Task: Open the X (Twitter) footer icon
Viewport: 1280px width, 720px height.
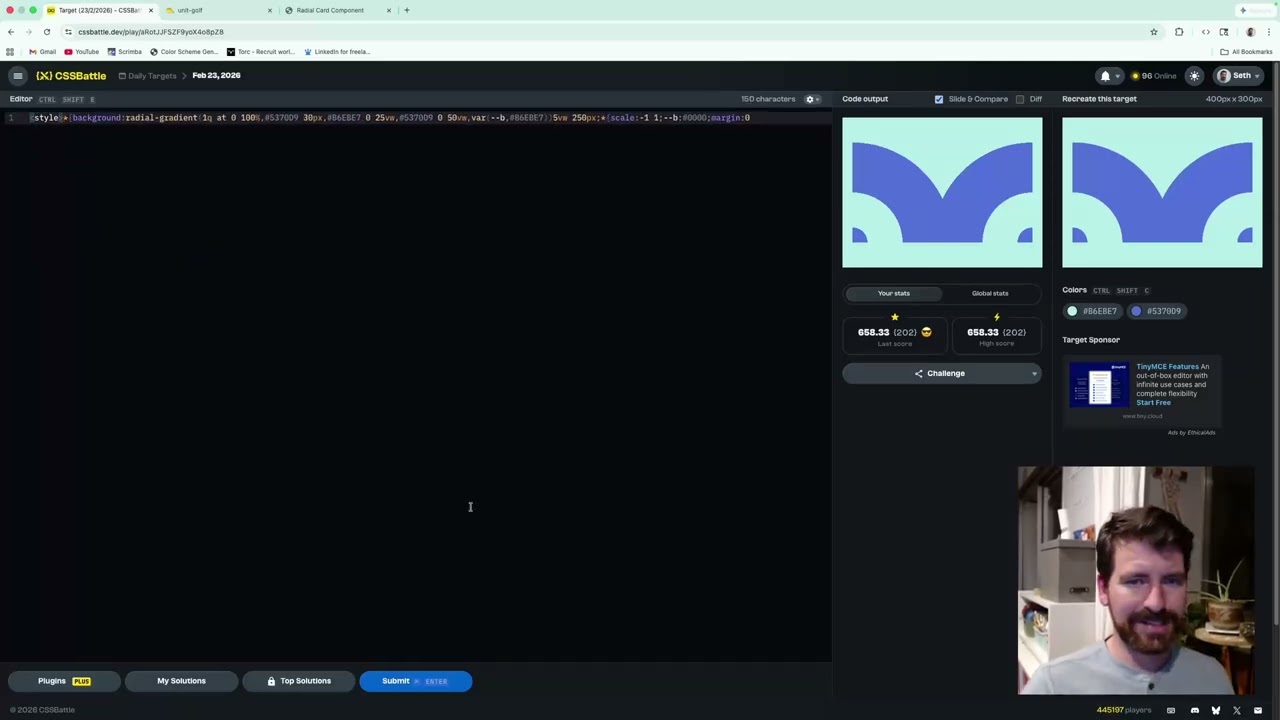Action: coord(1237,711)
